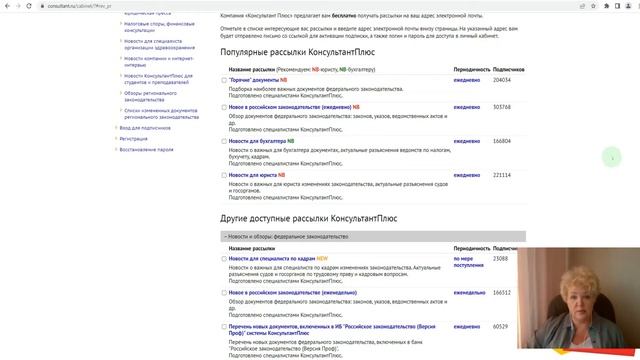Image resolution: width=640 pixels, height=360 pixels.
Task: Click по мере поступления periodicity text
Action: tap(469, 262)
